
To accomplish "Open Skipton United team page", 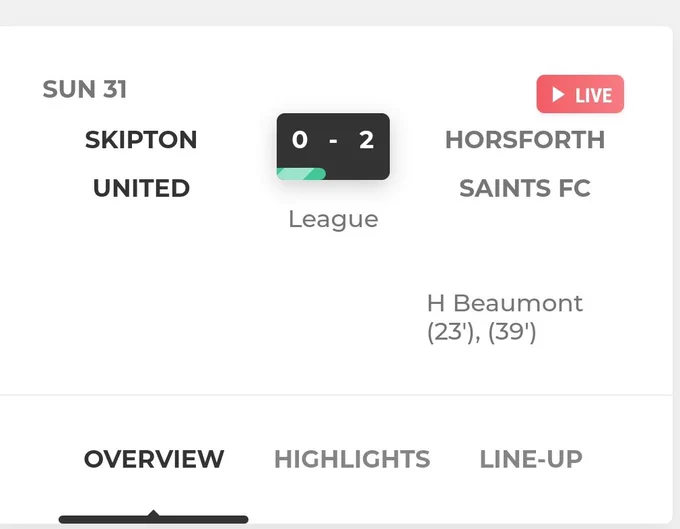I will pos(141,164).
